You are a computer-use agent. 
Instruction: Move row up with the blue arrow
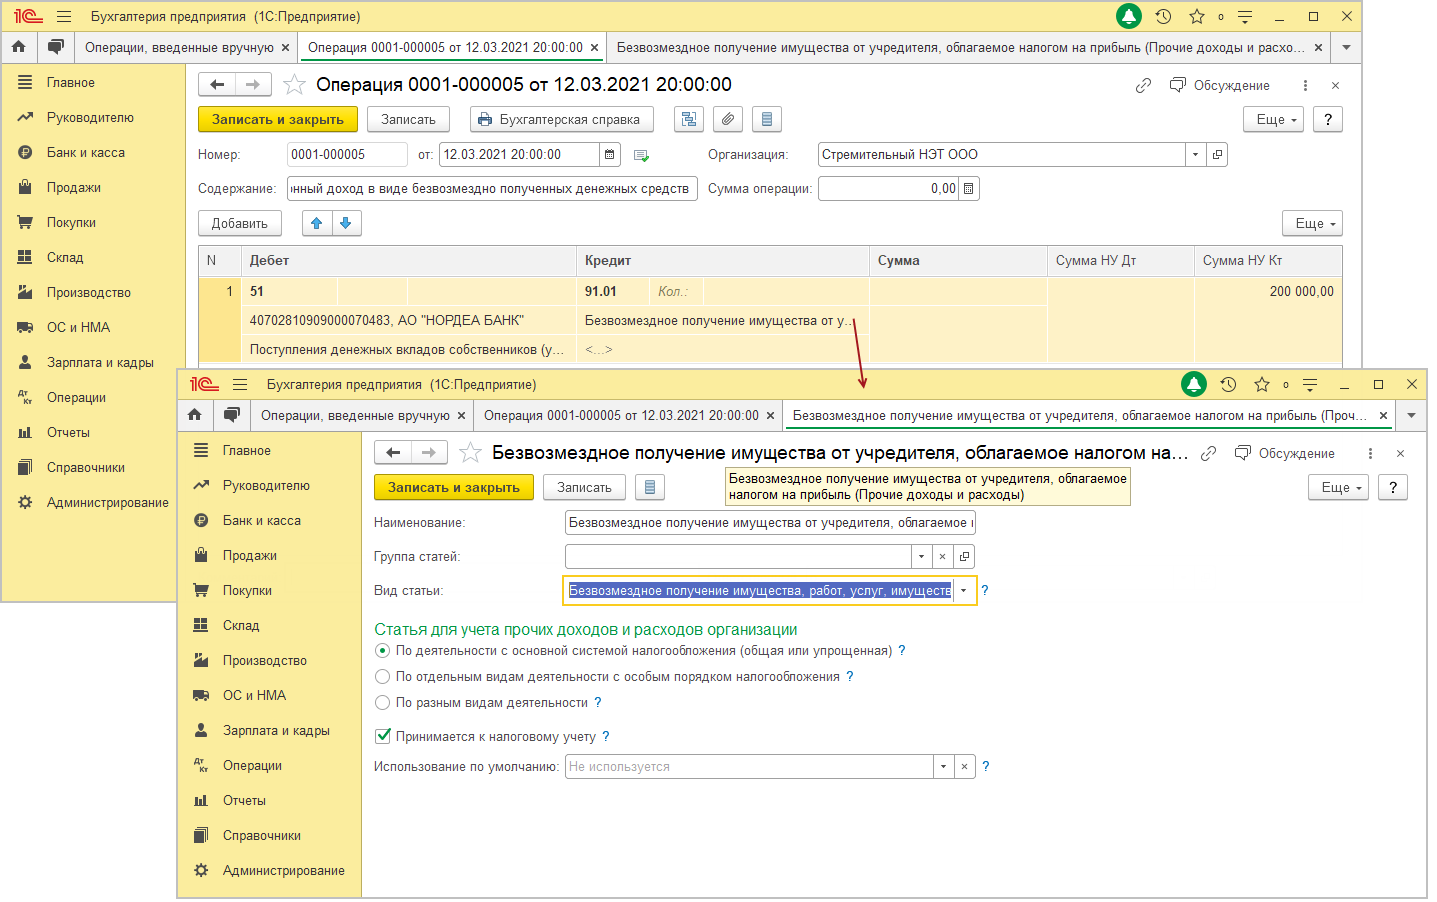pos(317,224)
